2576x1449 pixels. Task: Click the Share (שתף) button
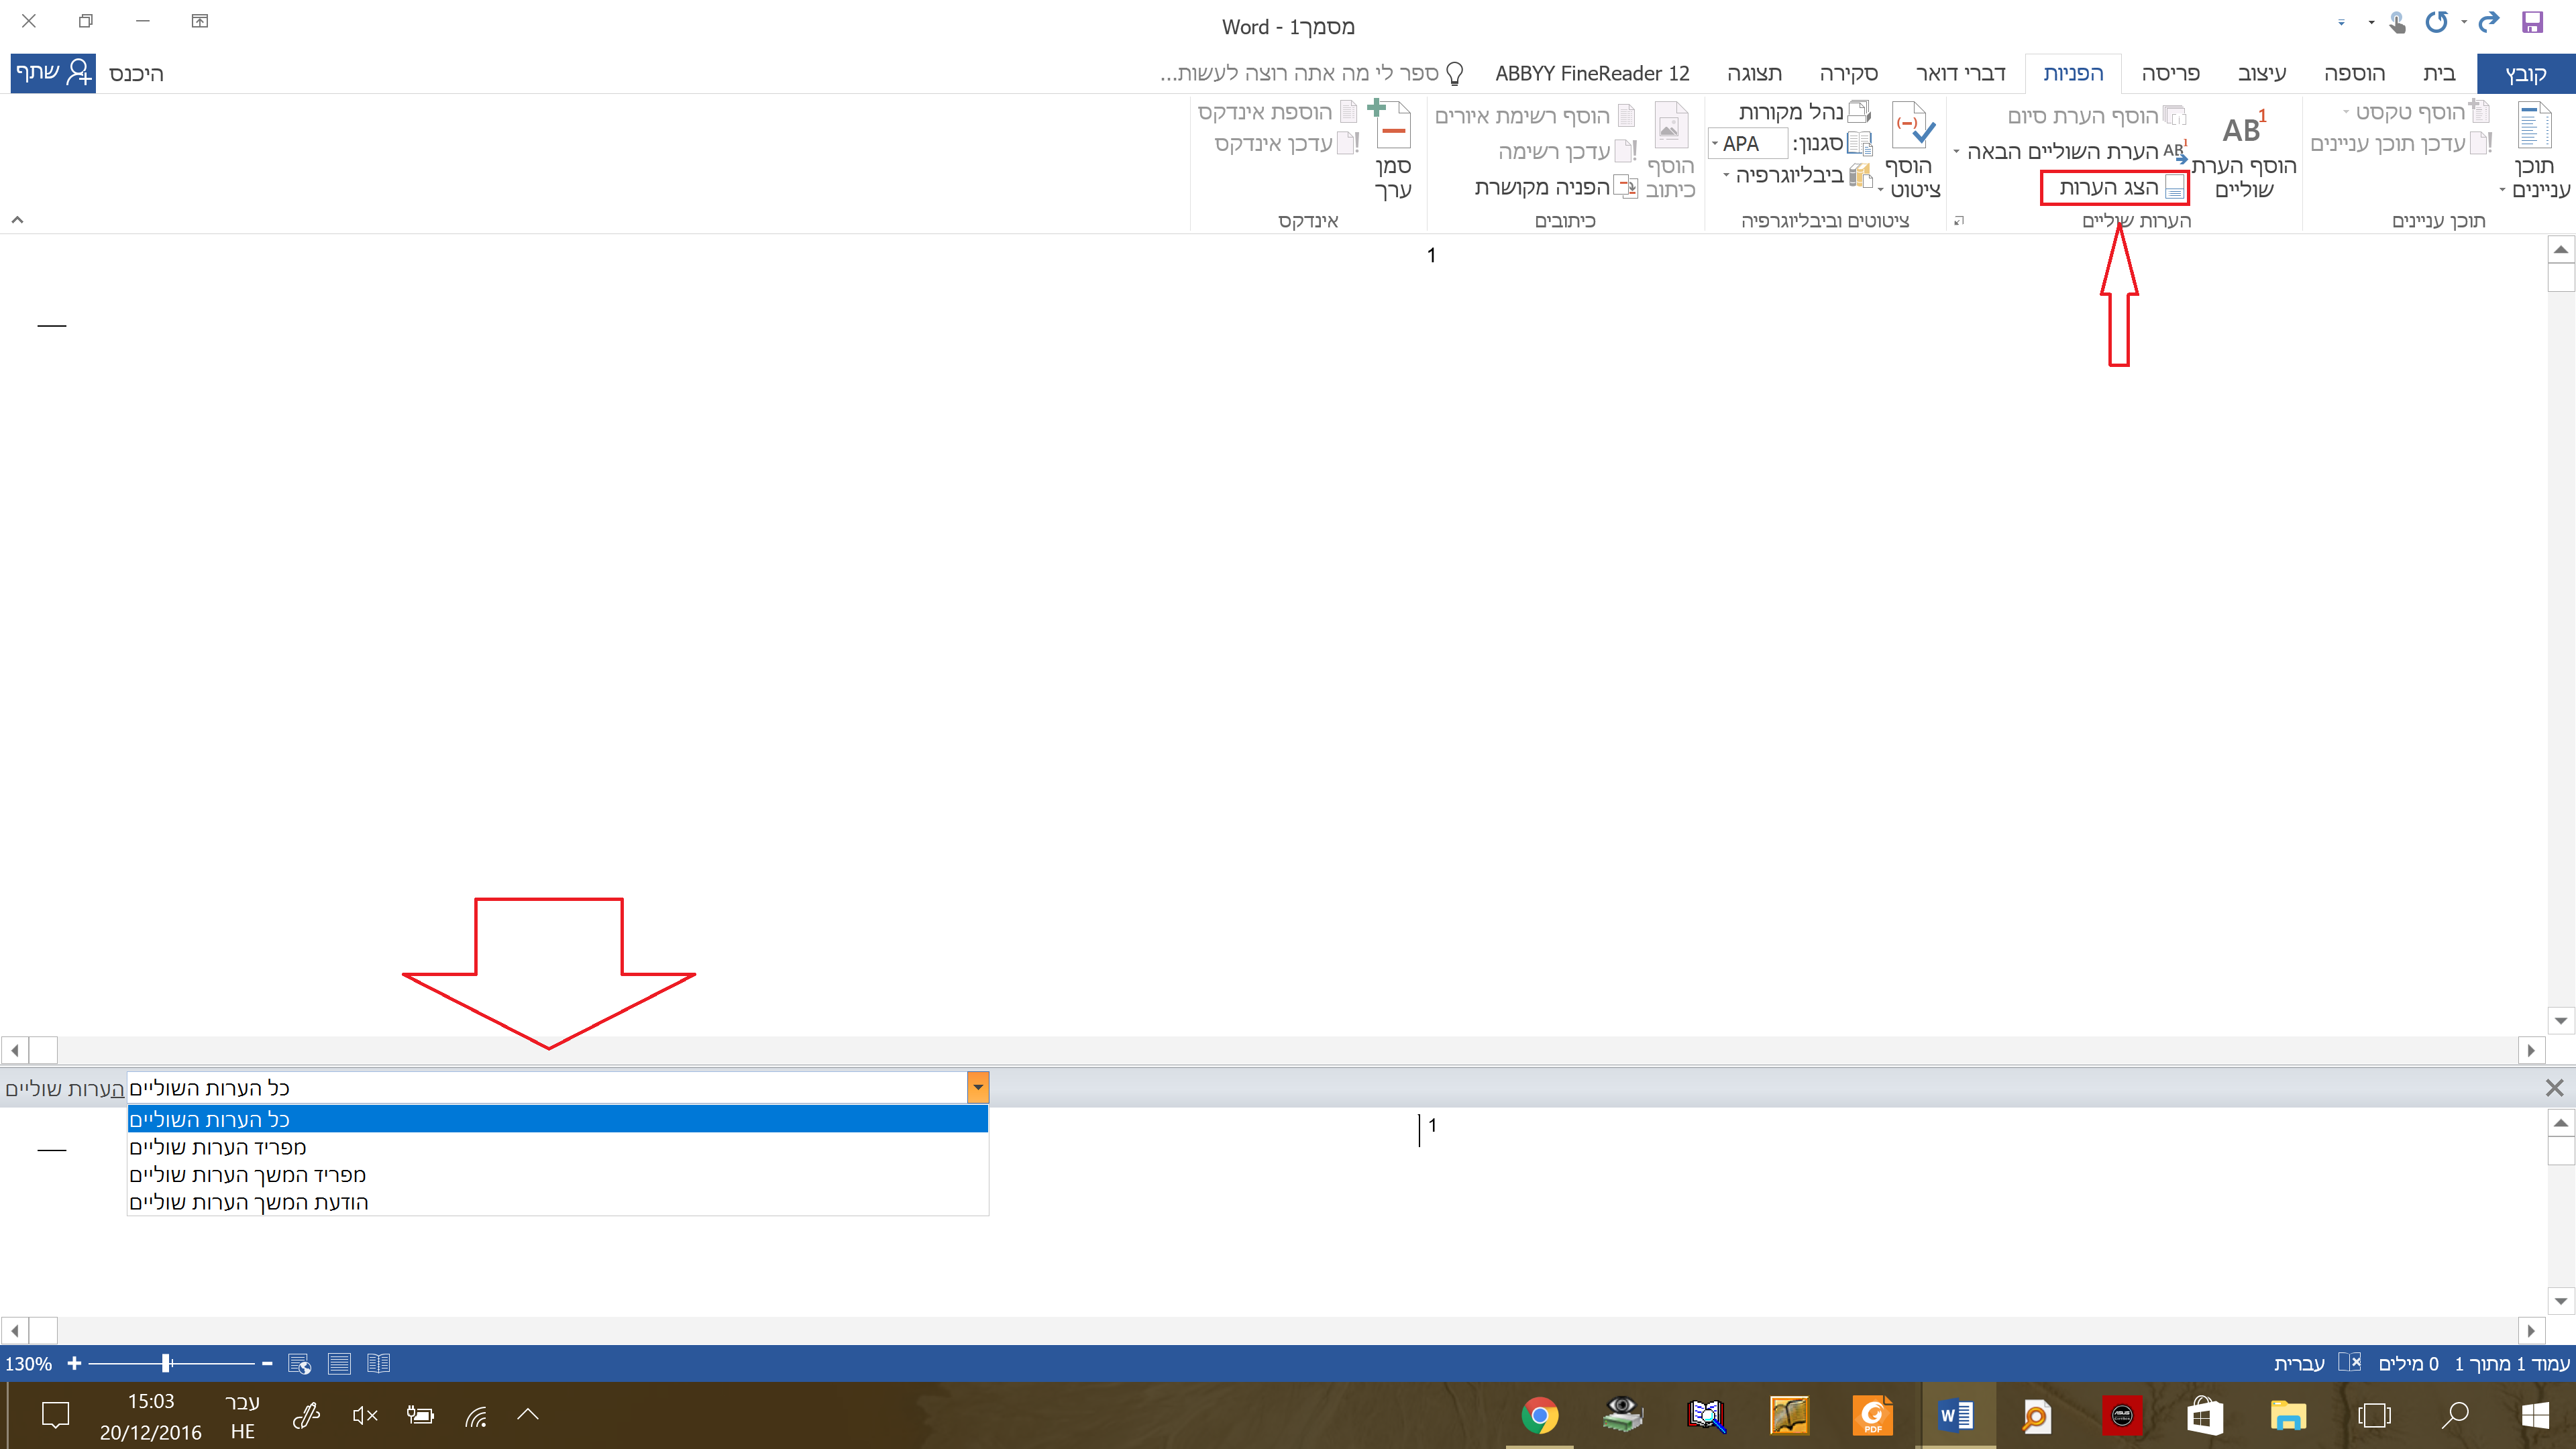coord(53,73)
